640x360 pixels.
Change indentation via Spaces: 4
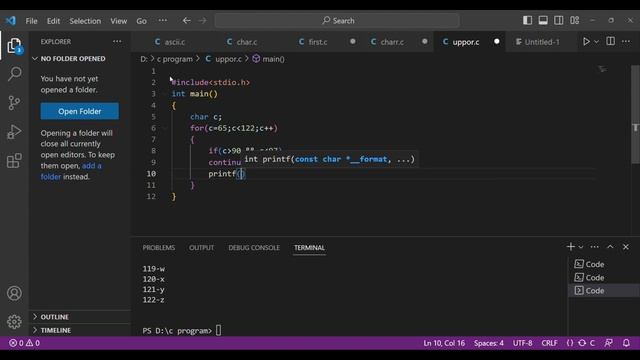pos(489,343)
